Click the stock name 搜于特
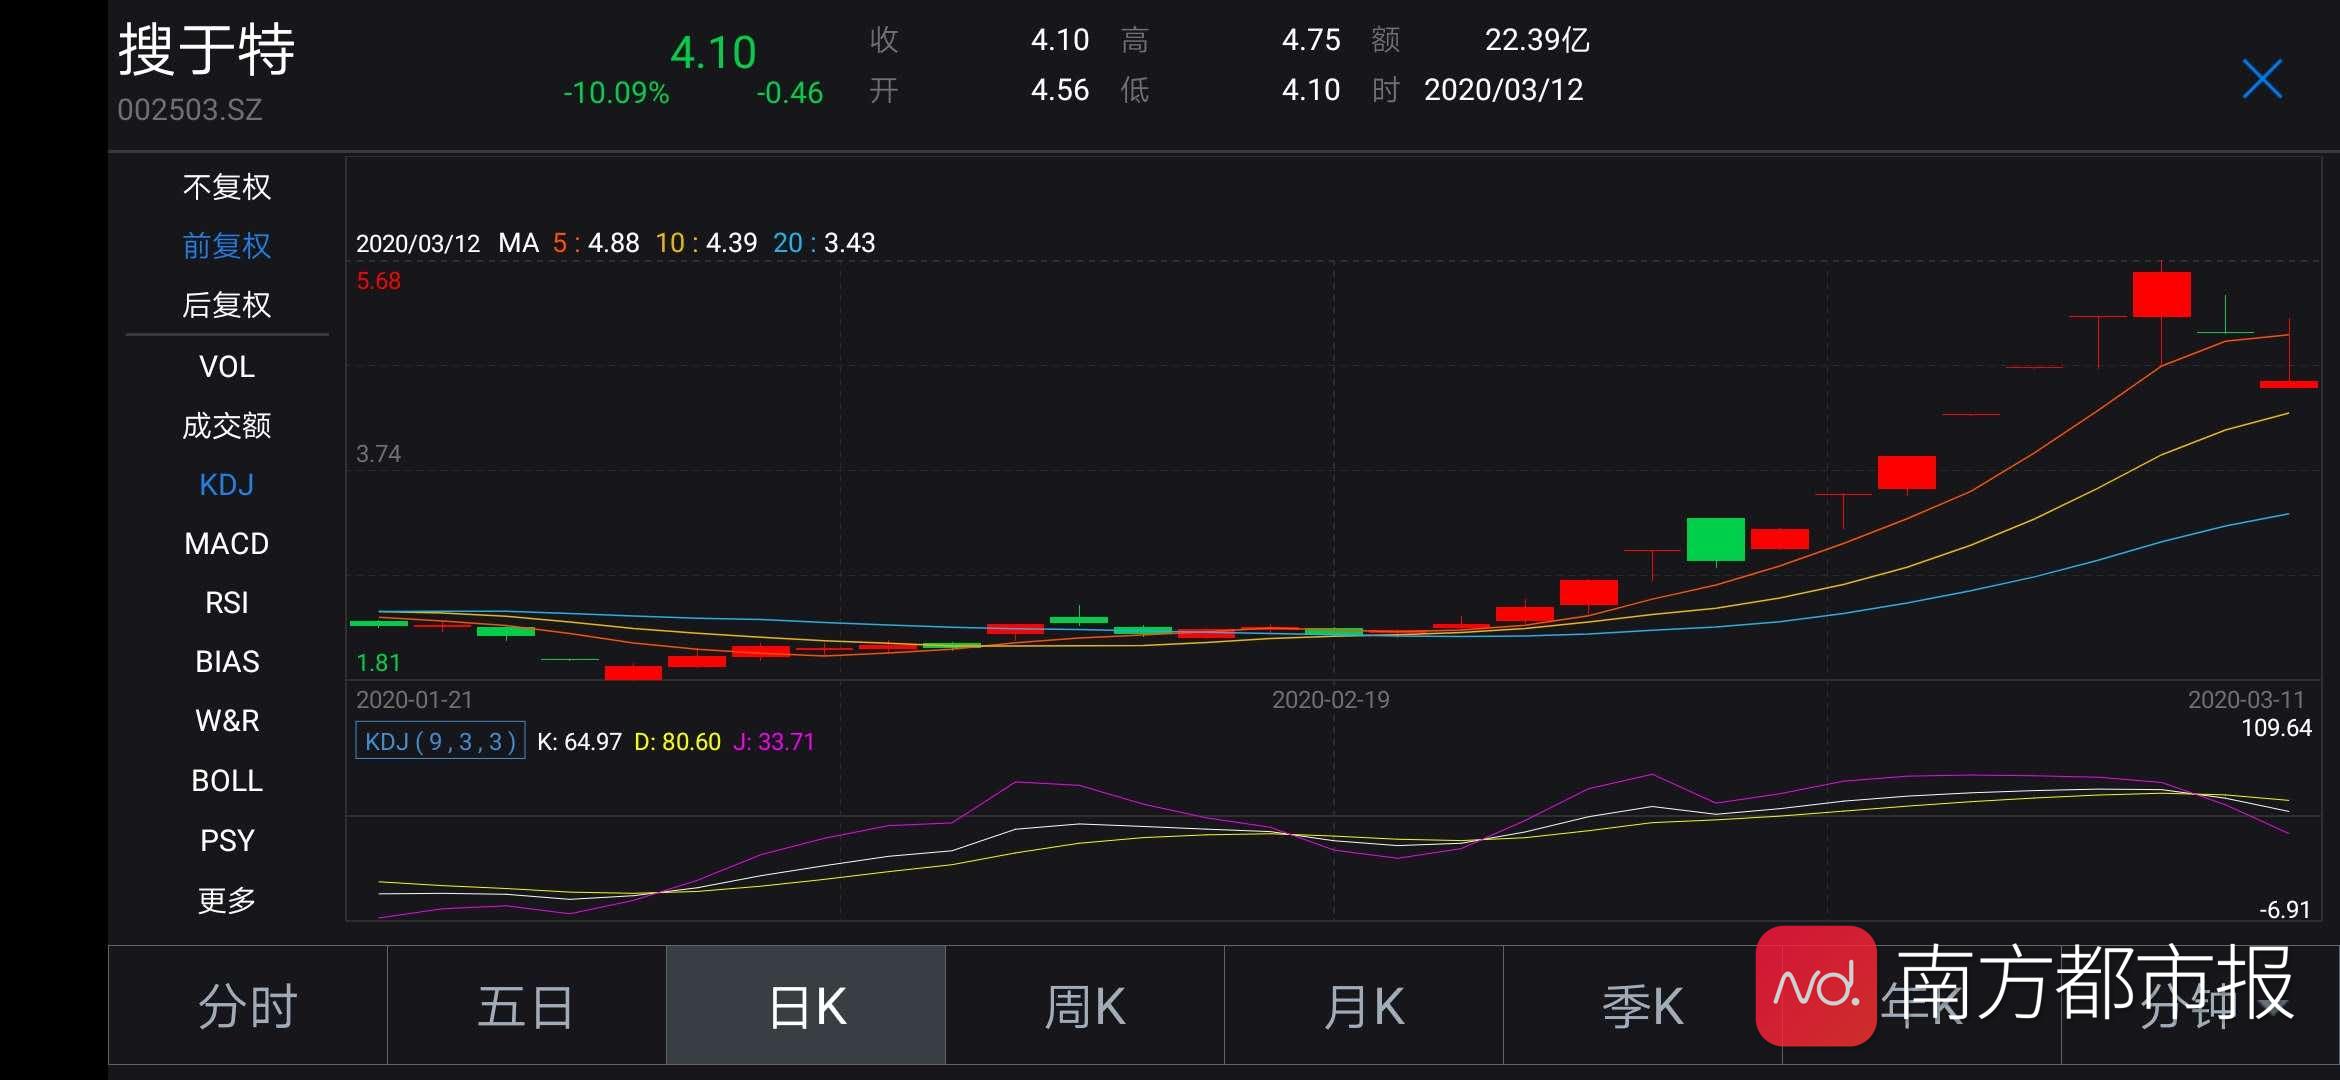The height and width of the screenshot is (1080, 2340). point(206,50)
